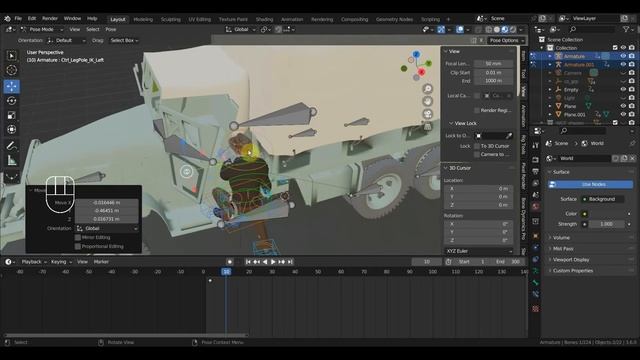Select the Measure ruler tool
This screenshot has width=640, height=360.
tap(11, 160)
